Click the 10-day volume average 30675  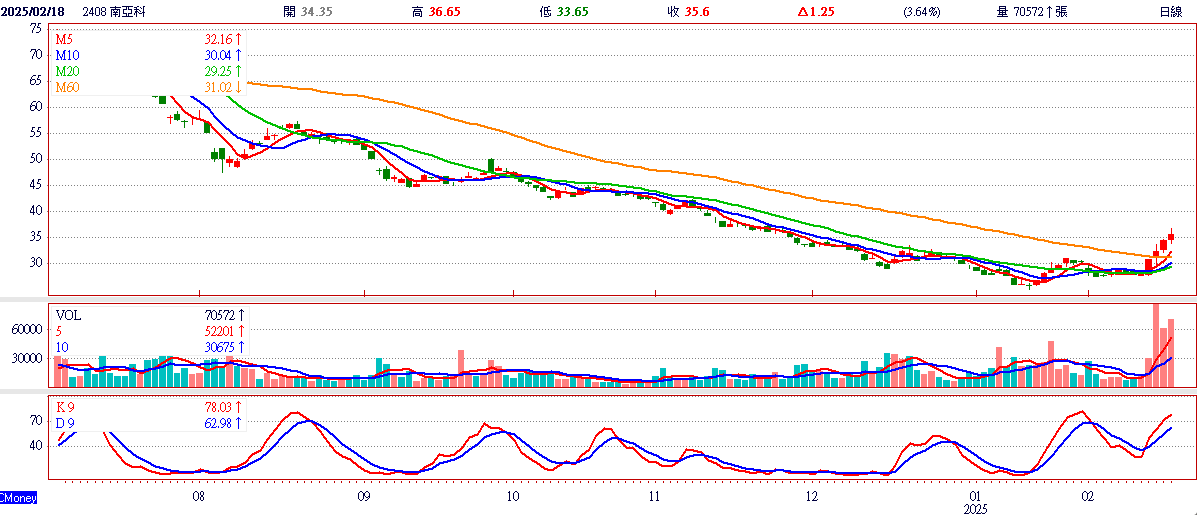pyautogui.click(x=218, y=346)
